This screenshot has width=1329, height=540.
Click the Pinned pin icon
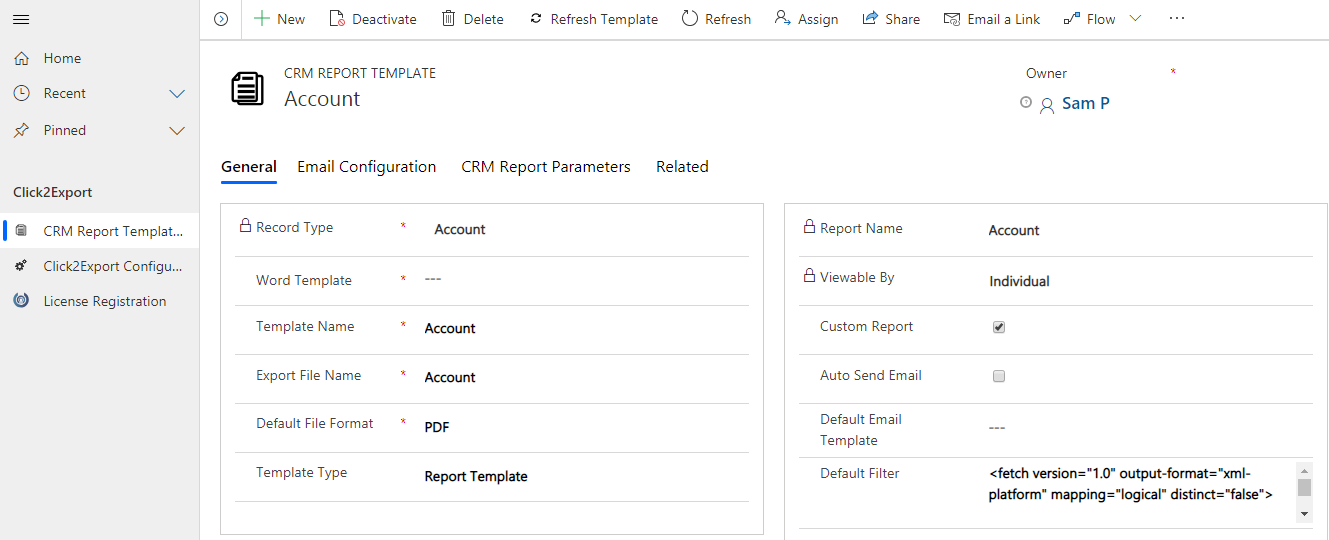[x=21, y=130]
